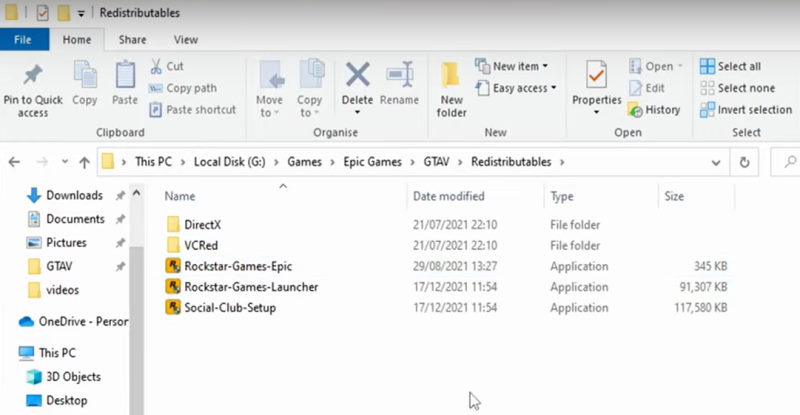Click Select all
This screenshot has height=415, width=800.
pyautogui.click(x=730, y=66)
